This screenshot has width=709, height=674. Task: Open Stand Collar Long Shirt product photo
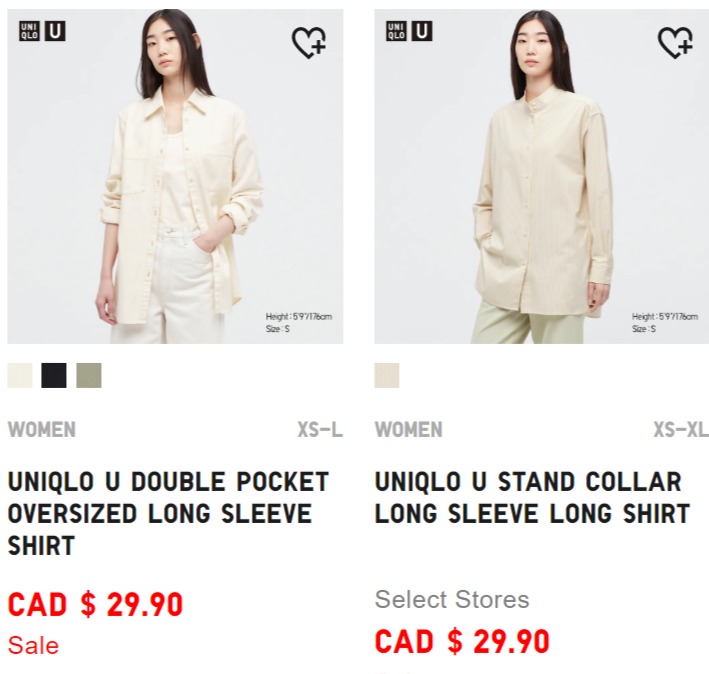pos(542,176)
